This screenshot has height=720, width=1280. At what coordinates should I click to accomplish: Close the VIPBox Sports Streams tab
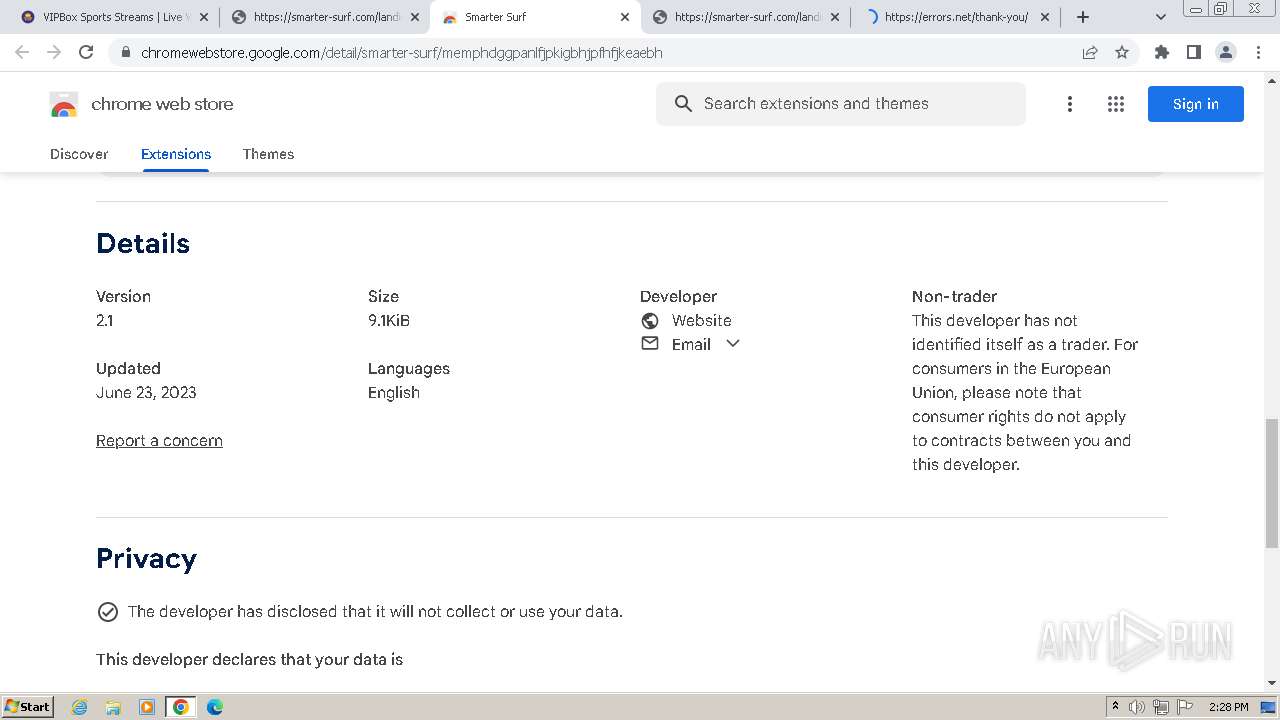click(204, 17)
